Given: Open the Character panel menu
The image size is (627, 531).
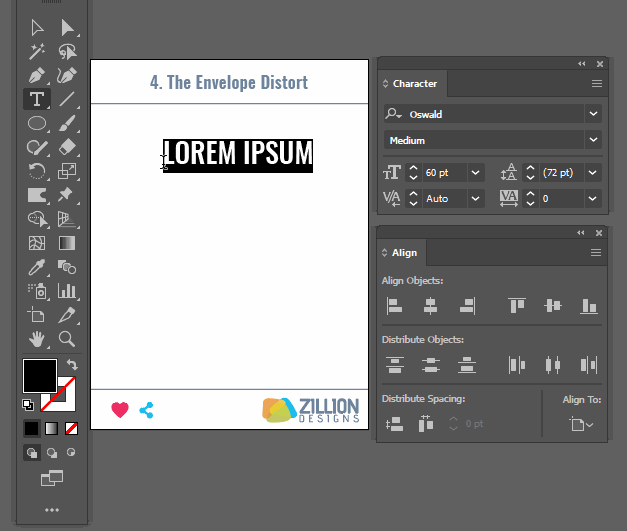Looking at the screenshot, I should (596, 84).
